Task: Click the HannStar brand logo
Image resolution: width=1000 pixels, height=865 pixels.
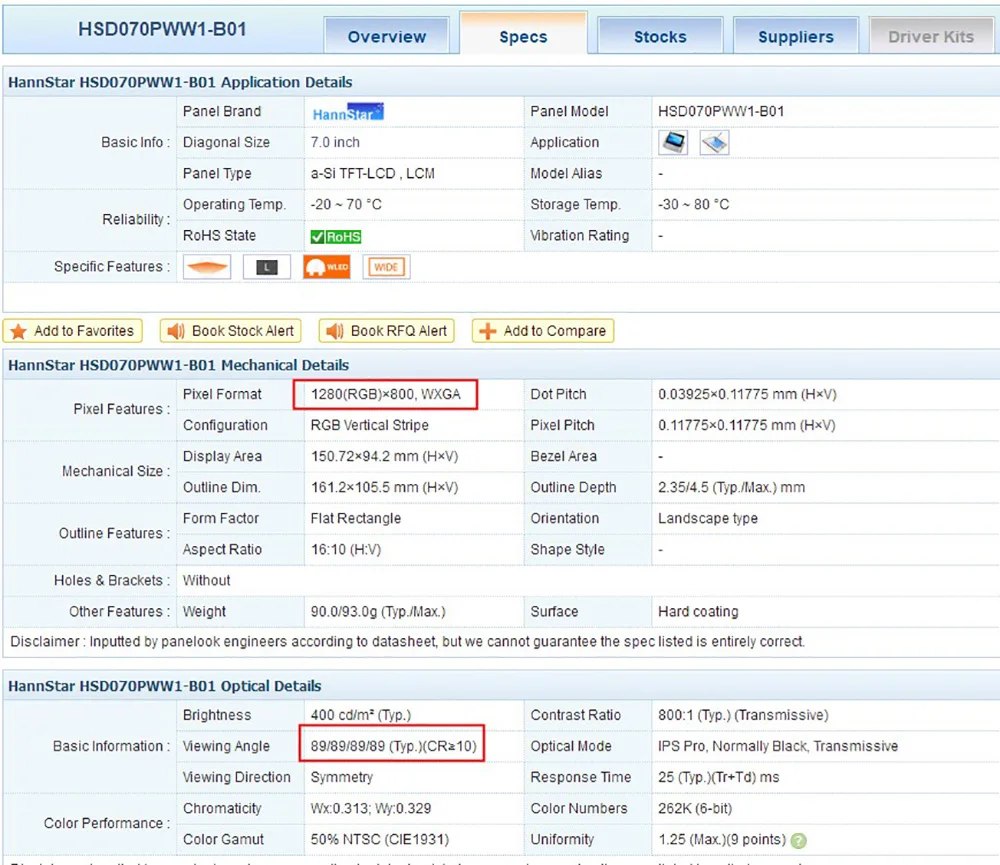Action: point(348,112)
